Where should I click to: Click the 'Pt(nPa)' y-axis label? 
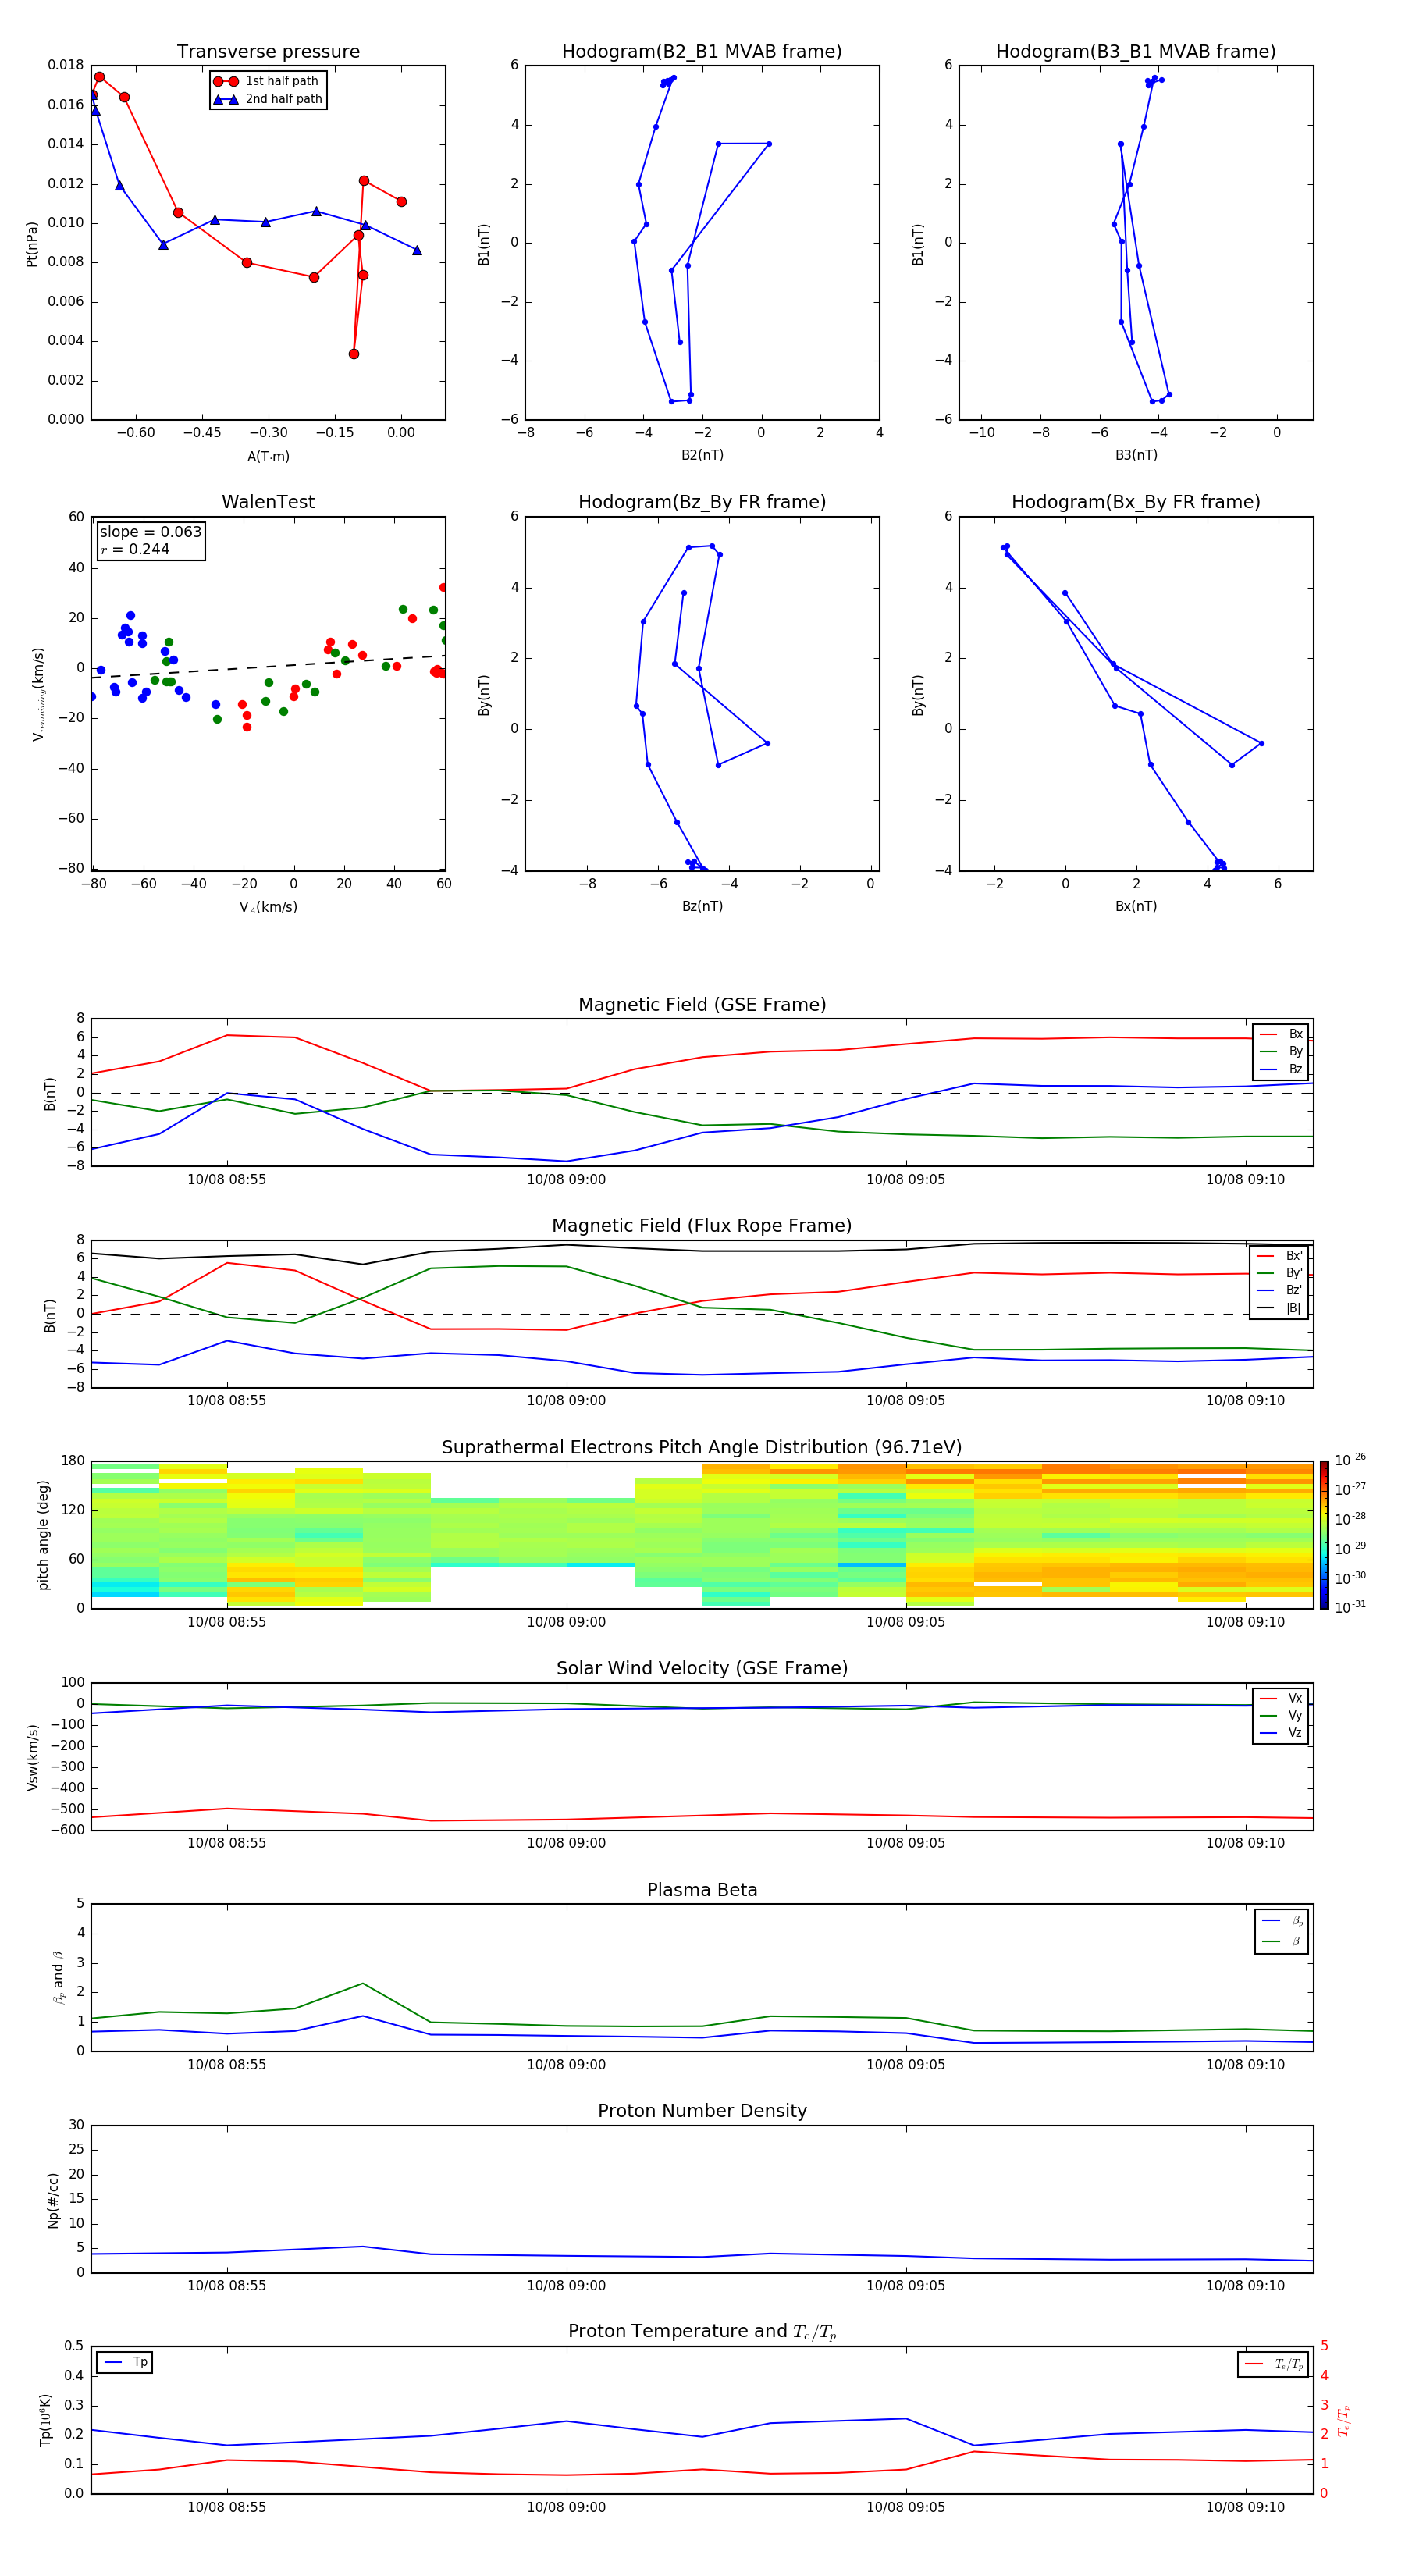click(x=32, y=244)
